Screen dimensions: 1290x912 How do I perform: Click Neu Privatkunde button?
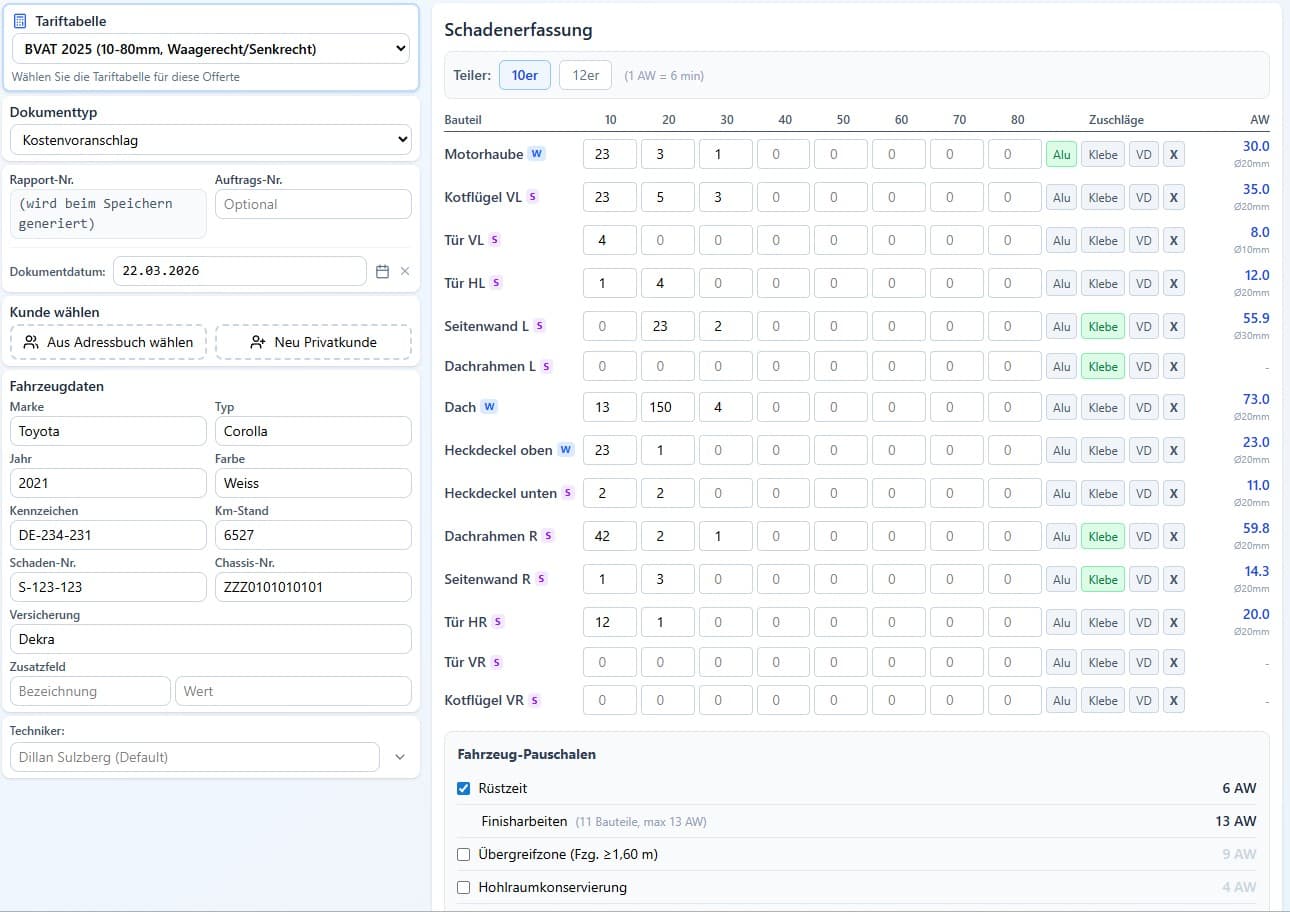pos(313,342)
